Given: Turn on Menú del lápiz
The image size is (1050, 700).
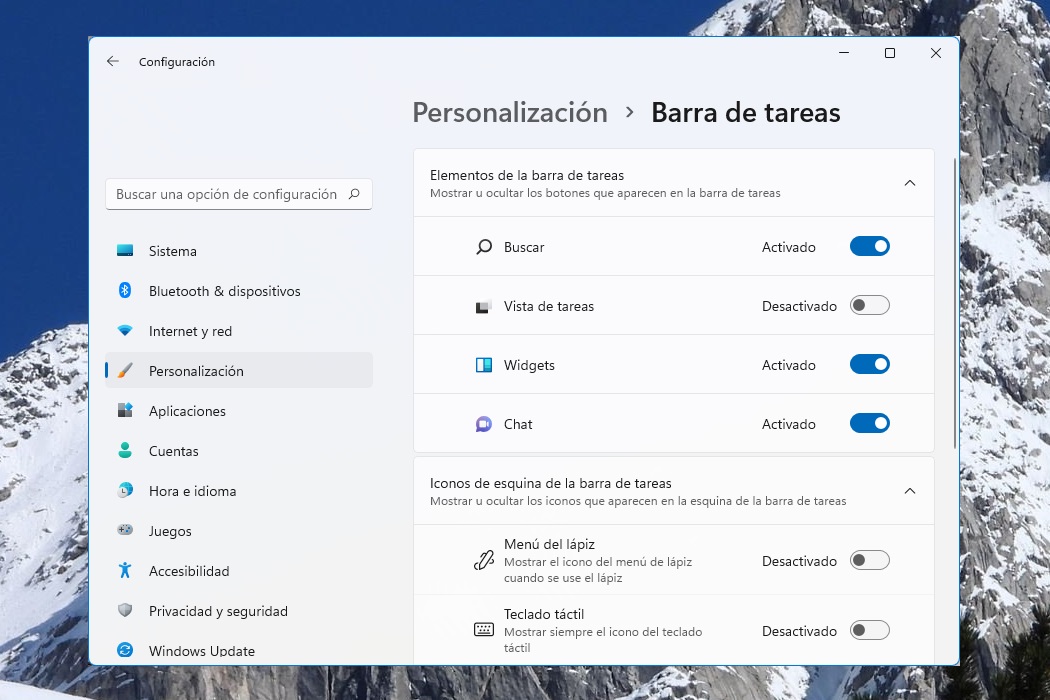Looking at the screenshot, I should (x=869, y=560).
